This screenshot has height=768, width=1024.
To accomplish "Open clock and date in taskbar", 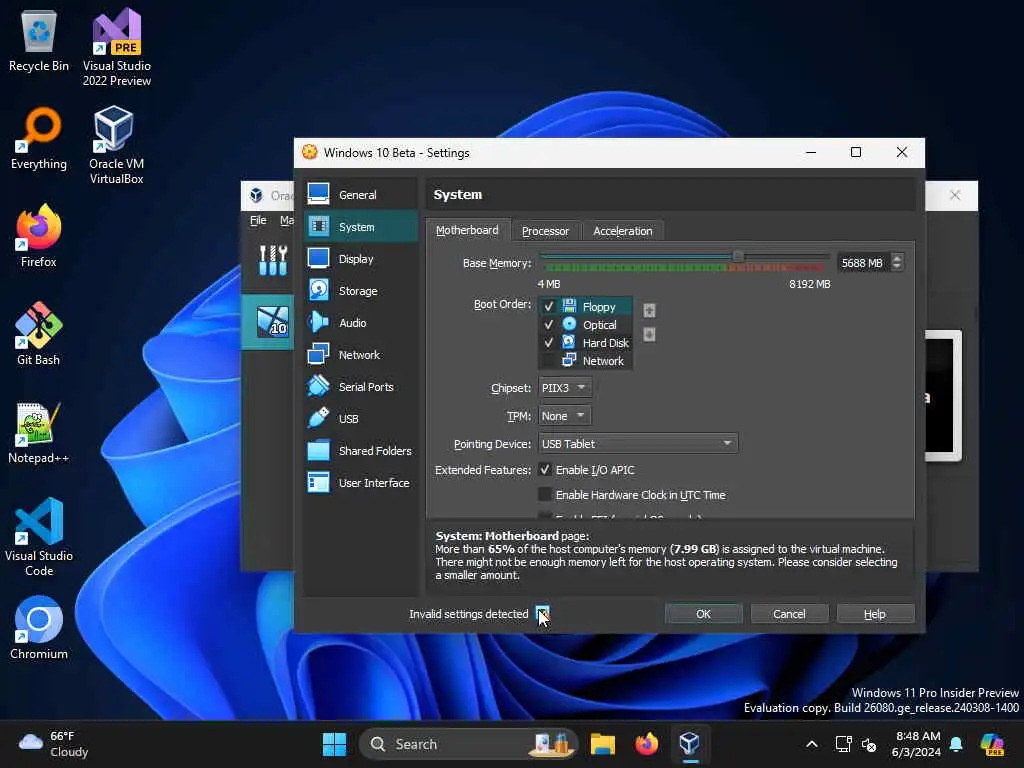I will [917, 744].
